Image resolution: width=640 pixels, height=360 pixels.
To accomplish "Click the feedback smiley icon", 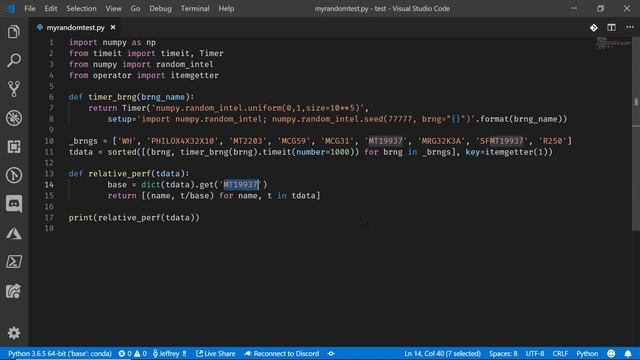I will pos(611,353).
